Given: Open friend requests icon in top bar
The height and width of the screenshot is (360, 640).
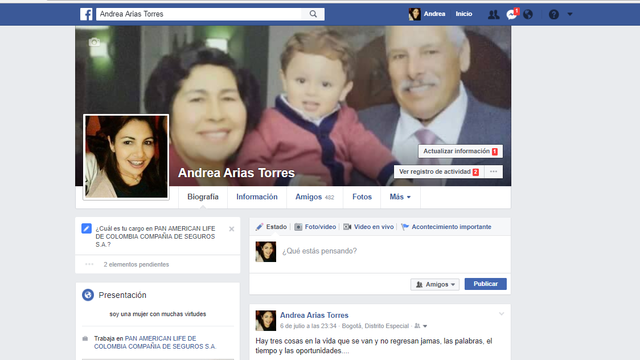Looking at the screenshot, I should click(x=493, y=15).
